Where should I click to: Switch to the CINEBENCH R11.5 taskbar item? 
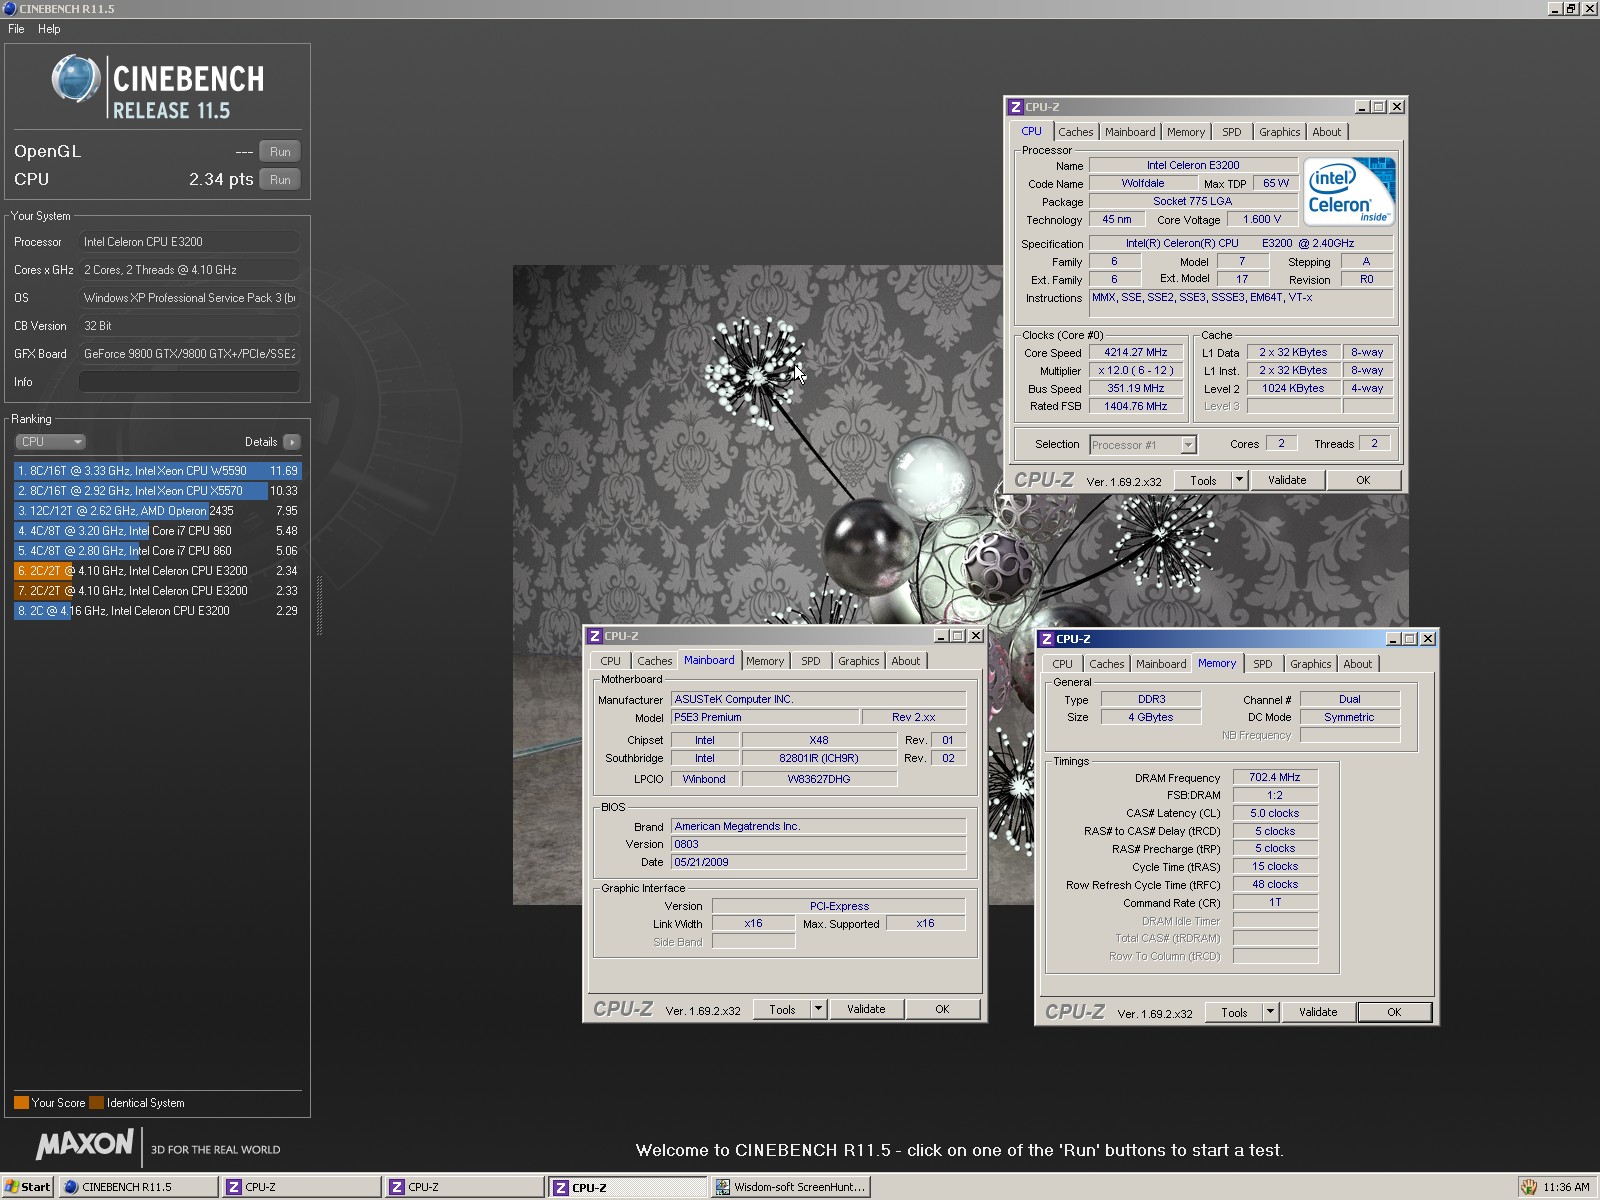(x=138, y=1187)
